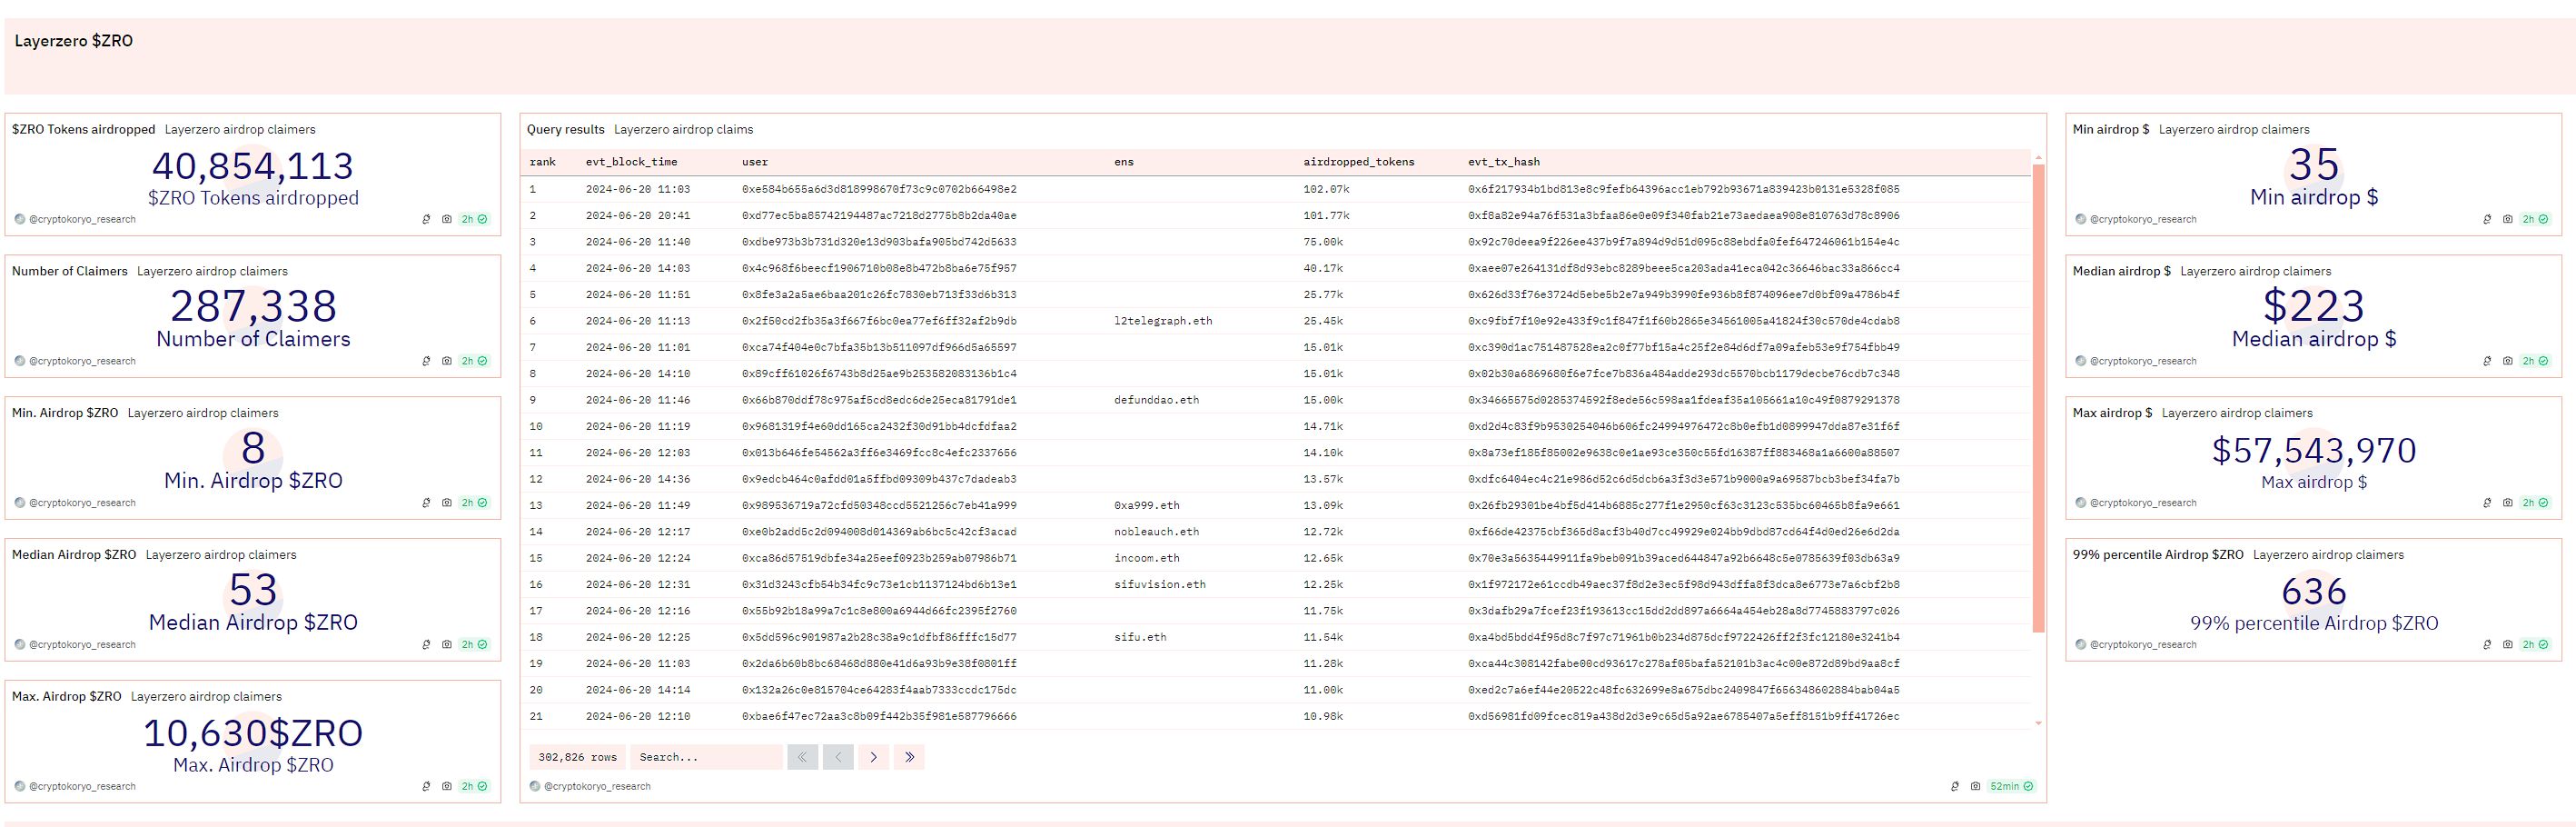Click camera icon in Number of Claimers card

446,361
